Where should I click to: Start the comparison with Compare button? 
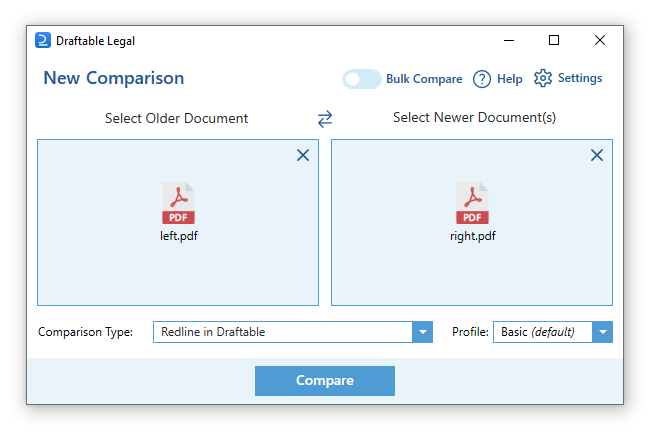coord(325,381)
